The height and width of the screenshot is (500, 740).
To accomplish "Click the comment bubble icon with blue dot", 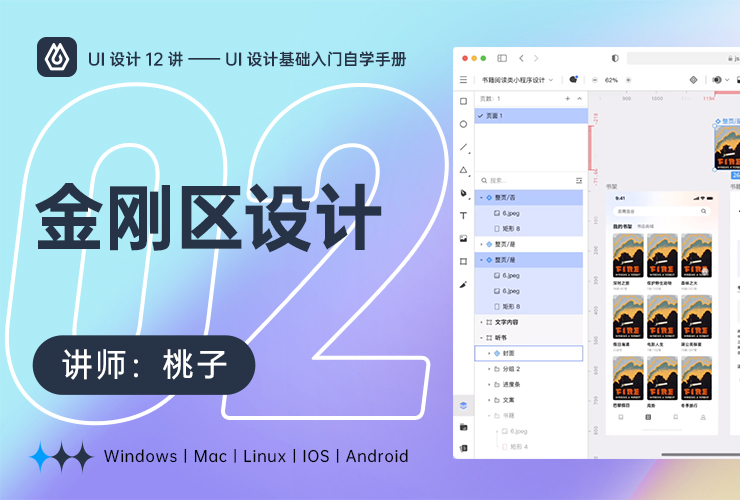I will 573,79.
